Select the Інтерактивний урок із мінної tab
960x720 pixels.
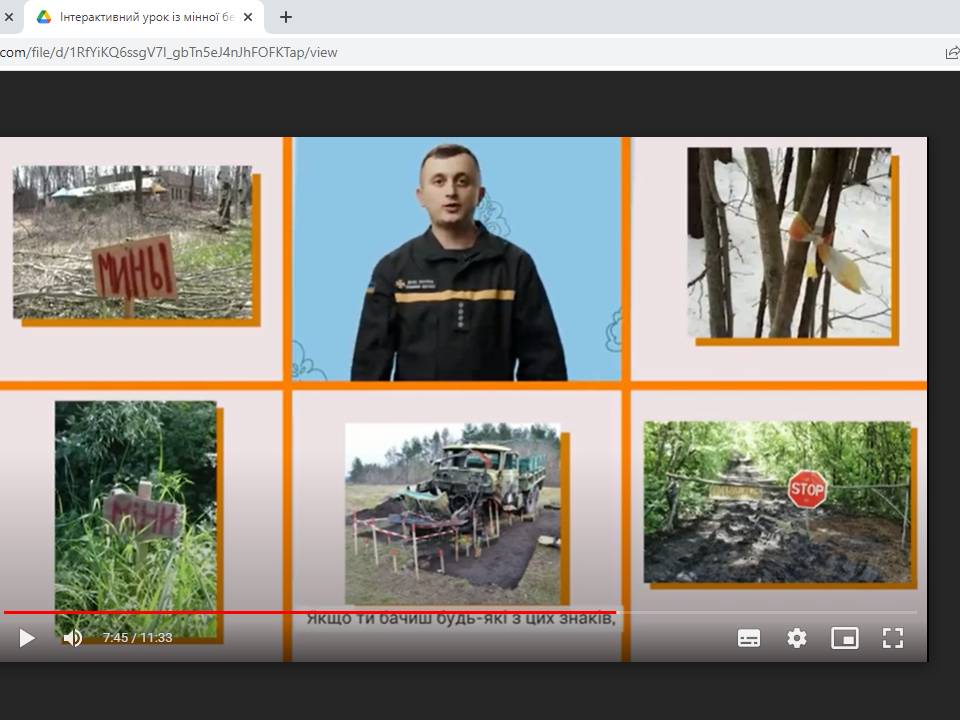(144, 17)
